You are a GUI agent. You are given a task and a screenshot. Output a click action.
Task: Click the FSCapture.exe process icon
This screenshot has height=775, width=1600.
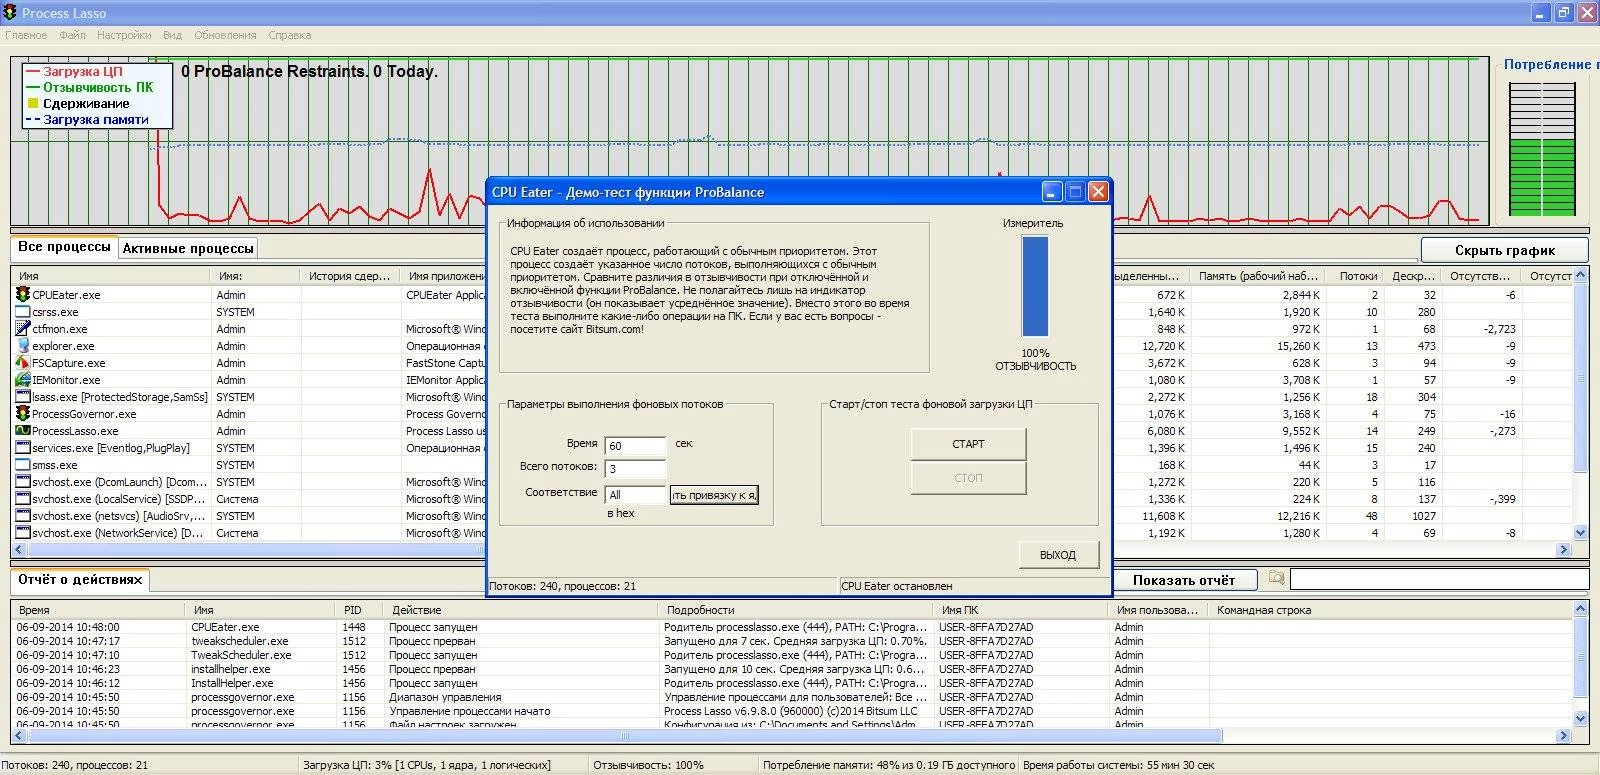click(x=23, y=362)
